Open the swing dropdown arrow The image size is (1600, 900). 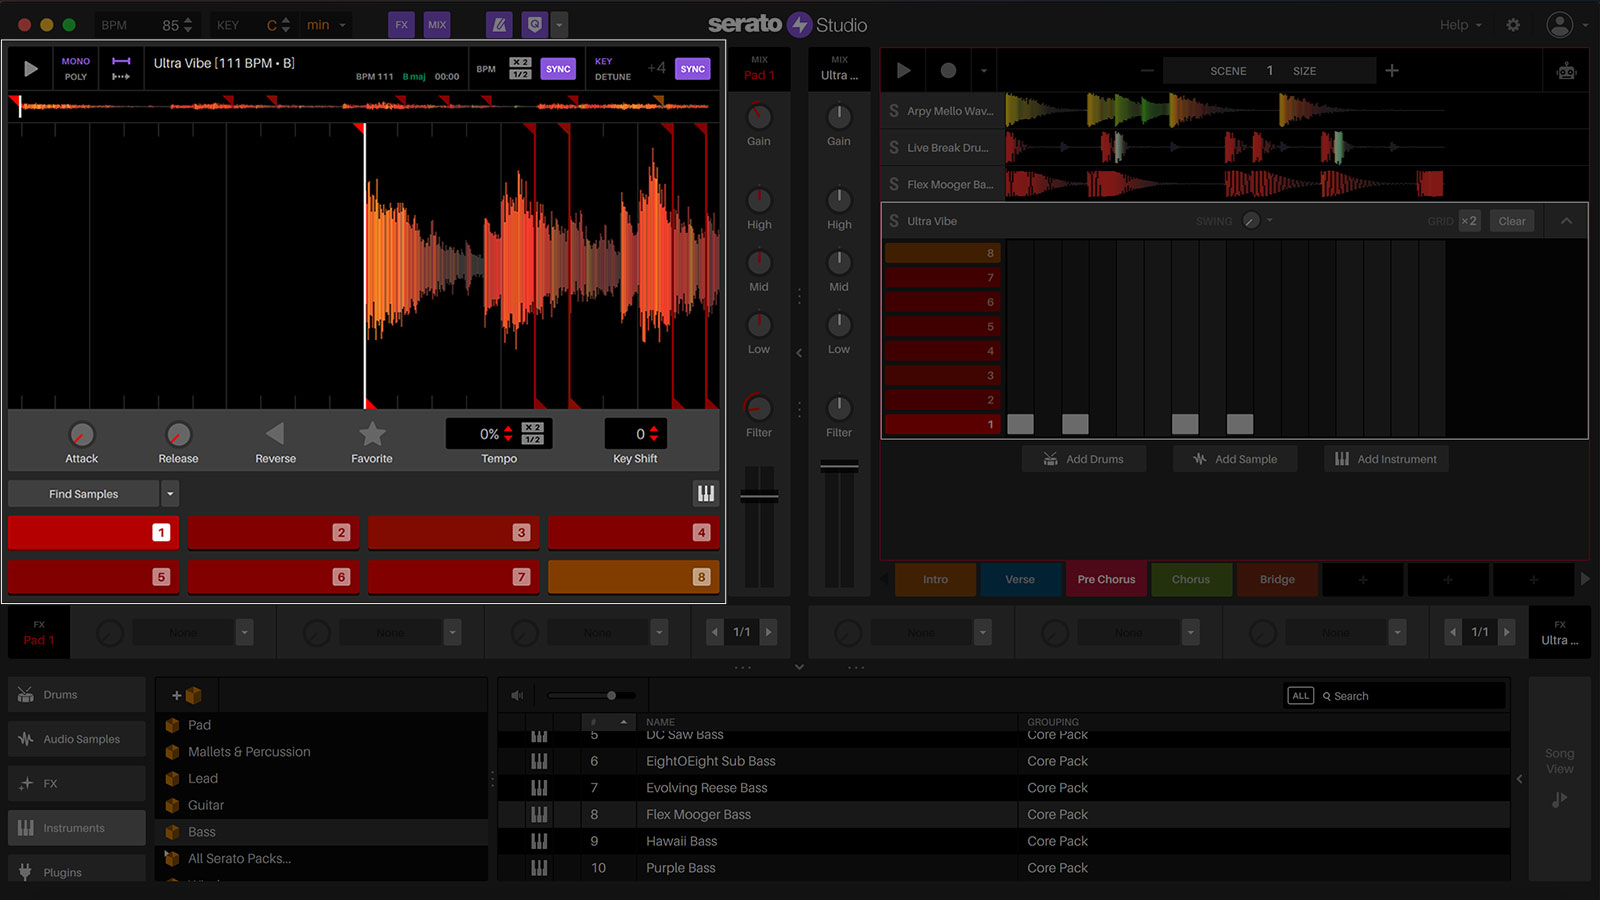[1270, 220]
